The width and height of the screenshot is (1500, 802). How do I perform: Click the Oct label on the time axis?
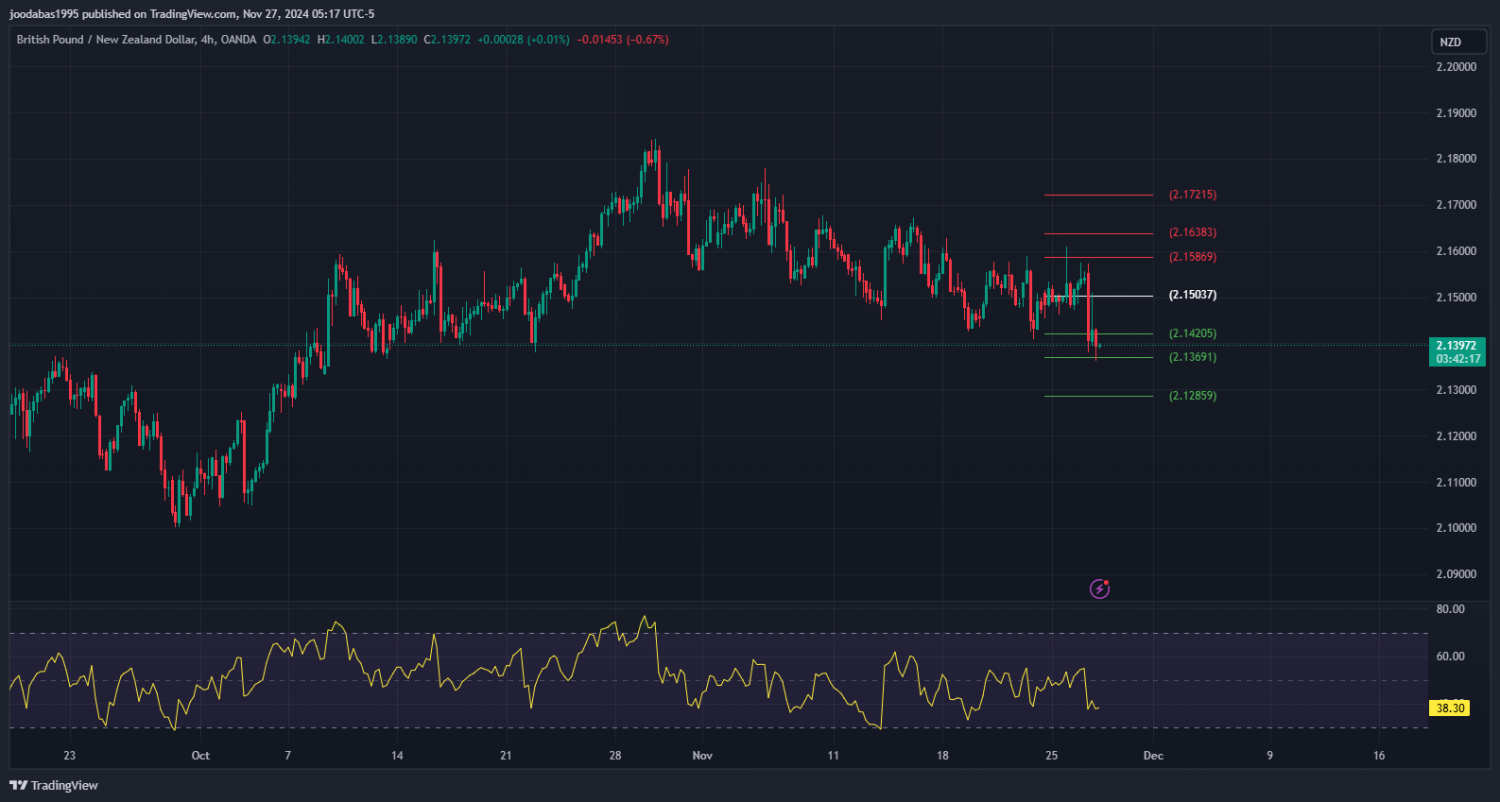(200, 756)
